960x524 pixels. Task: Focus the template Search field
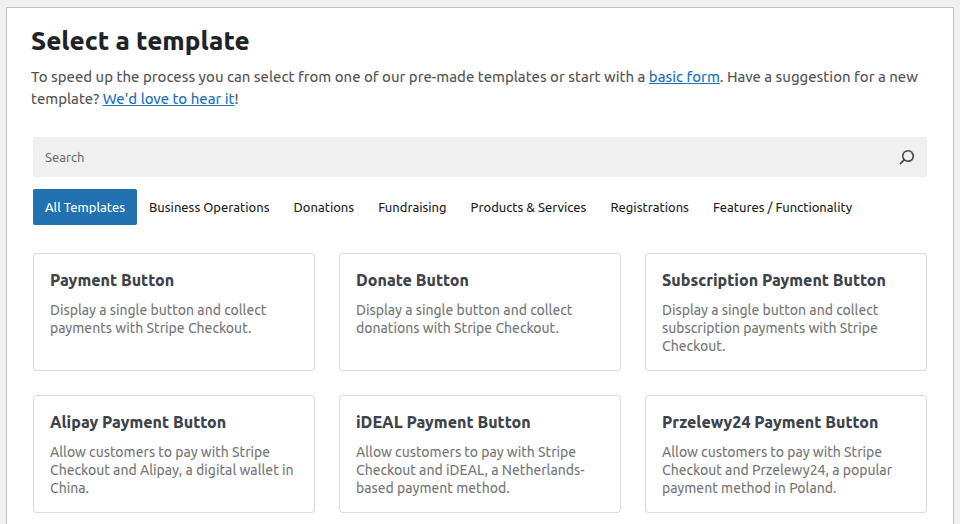460,157
